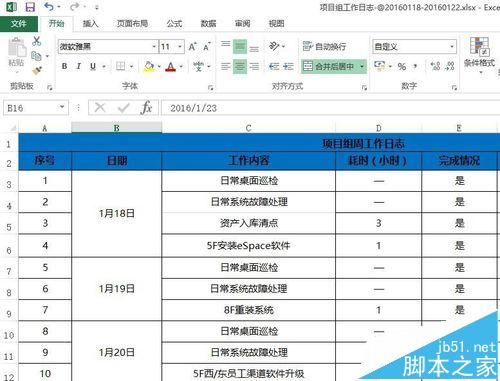Screen dimensions: 500x381
Task: Toggle 自动换行 wrap text
Action: click(324, 46)
